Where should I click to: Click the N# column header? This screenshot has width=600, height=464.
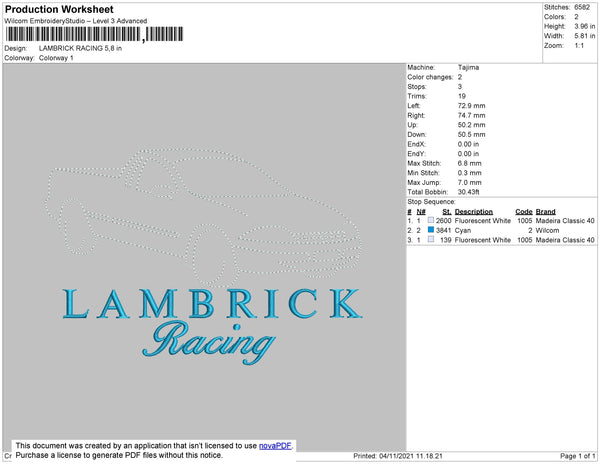[421, 212]
